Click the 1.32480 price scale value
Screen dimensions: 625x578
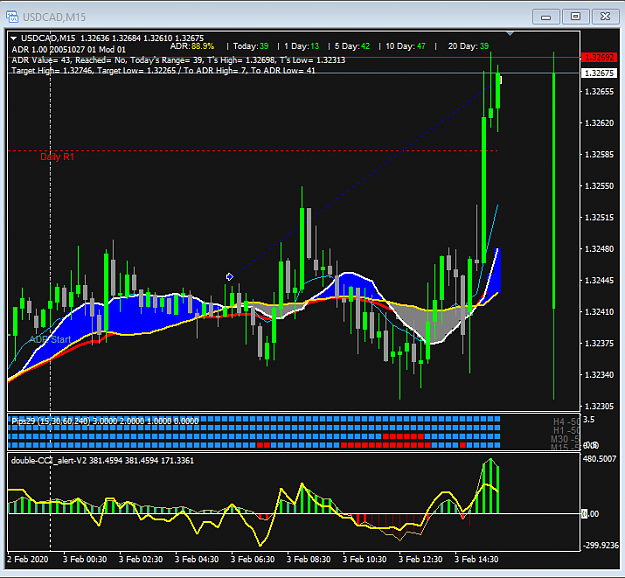[599, 249]
